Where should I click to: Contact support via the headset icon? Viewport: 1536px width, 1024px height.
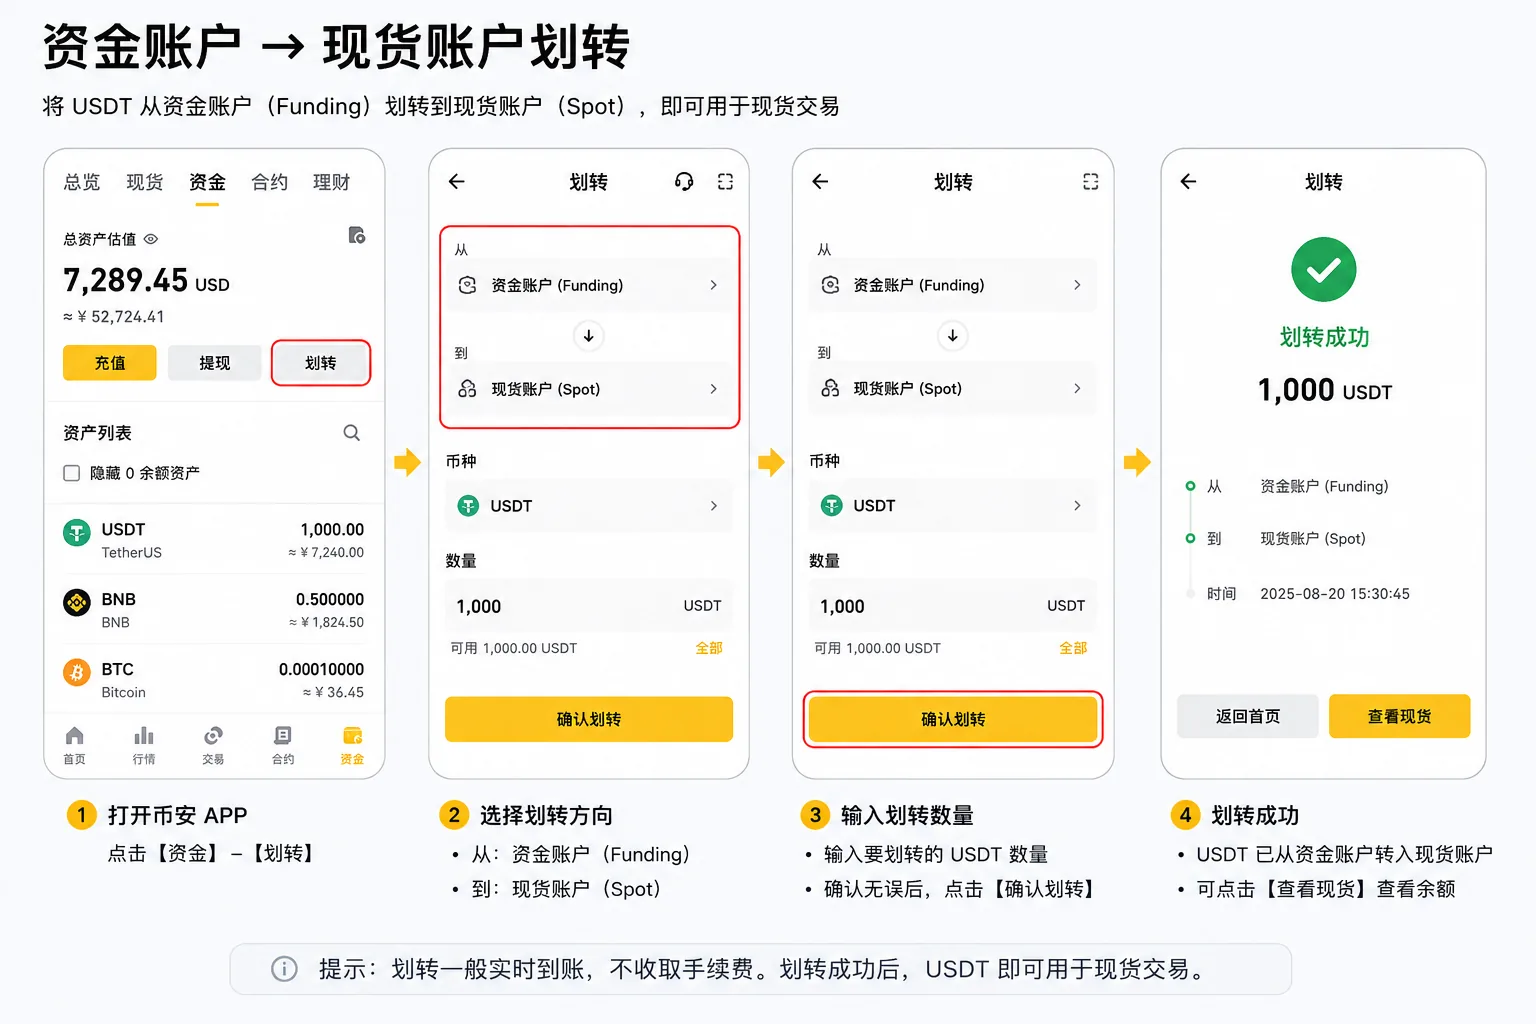684,181
